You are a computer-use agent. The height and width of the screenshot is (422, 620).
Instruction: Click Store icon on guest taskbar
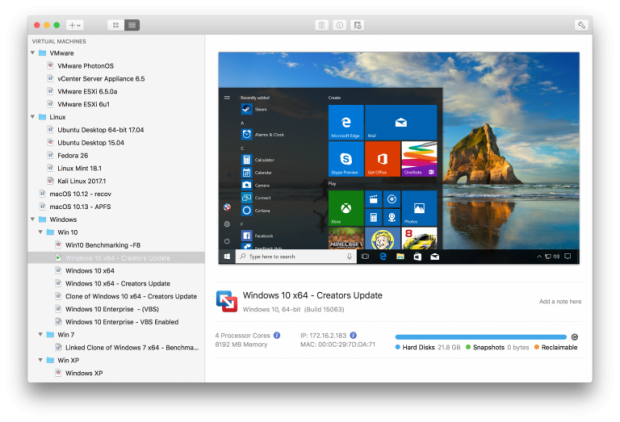coord(418,257)
